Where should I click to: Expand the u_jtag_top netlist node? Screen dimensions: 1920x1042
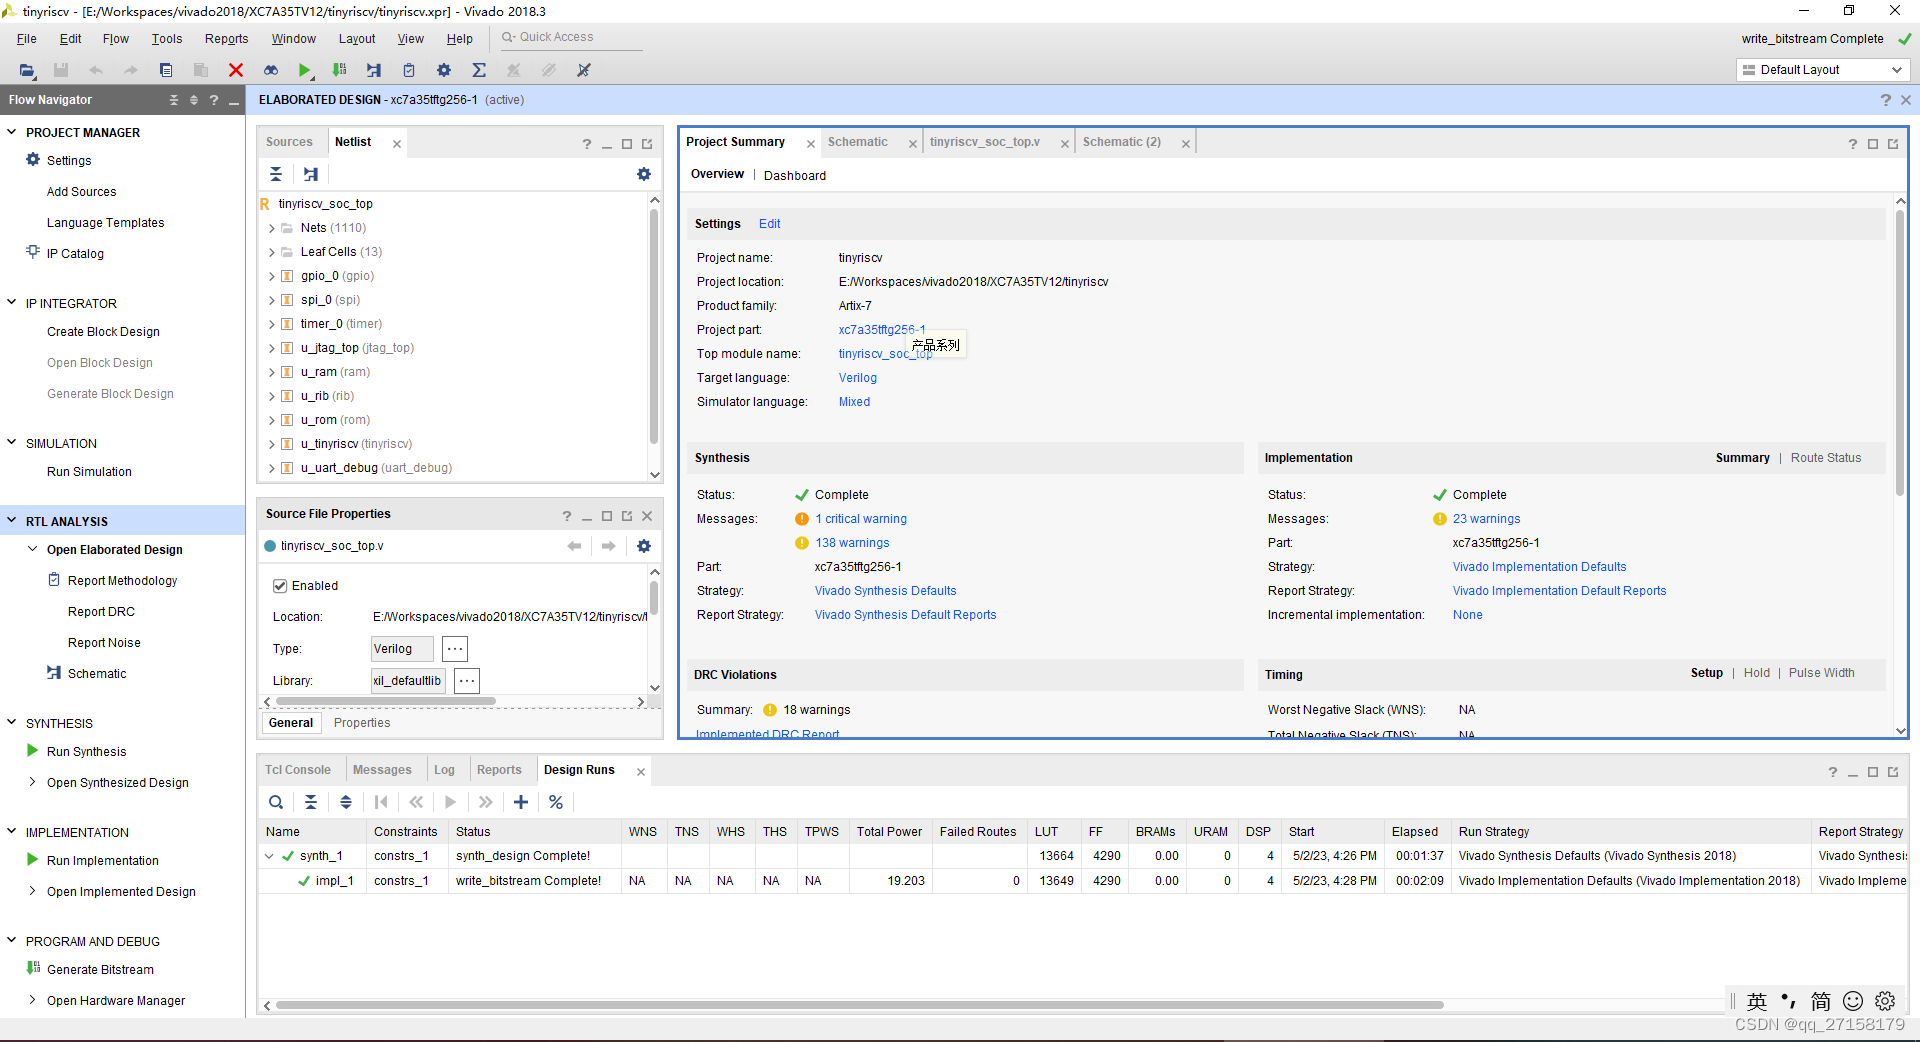(271, 348)
